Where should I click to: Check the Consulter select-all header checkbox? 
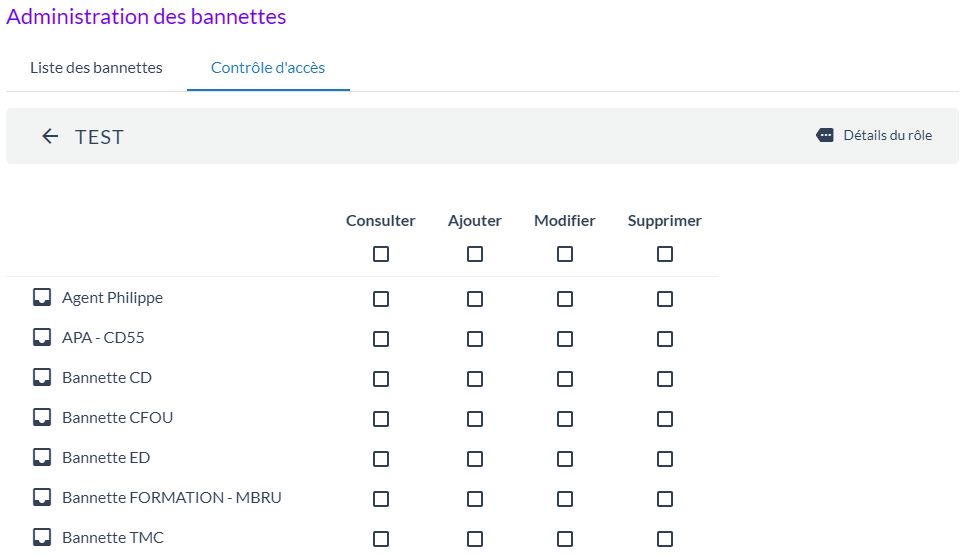381,254
